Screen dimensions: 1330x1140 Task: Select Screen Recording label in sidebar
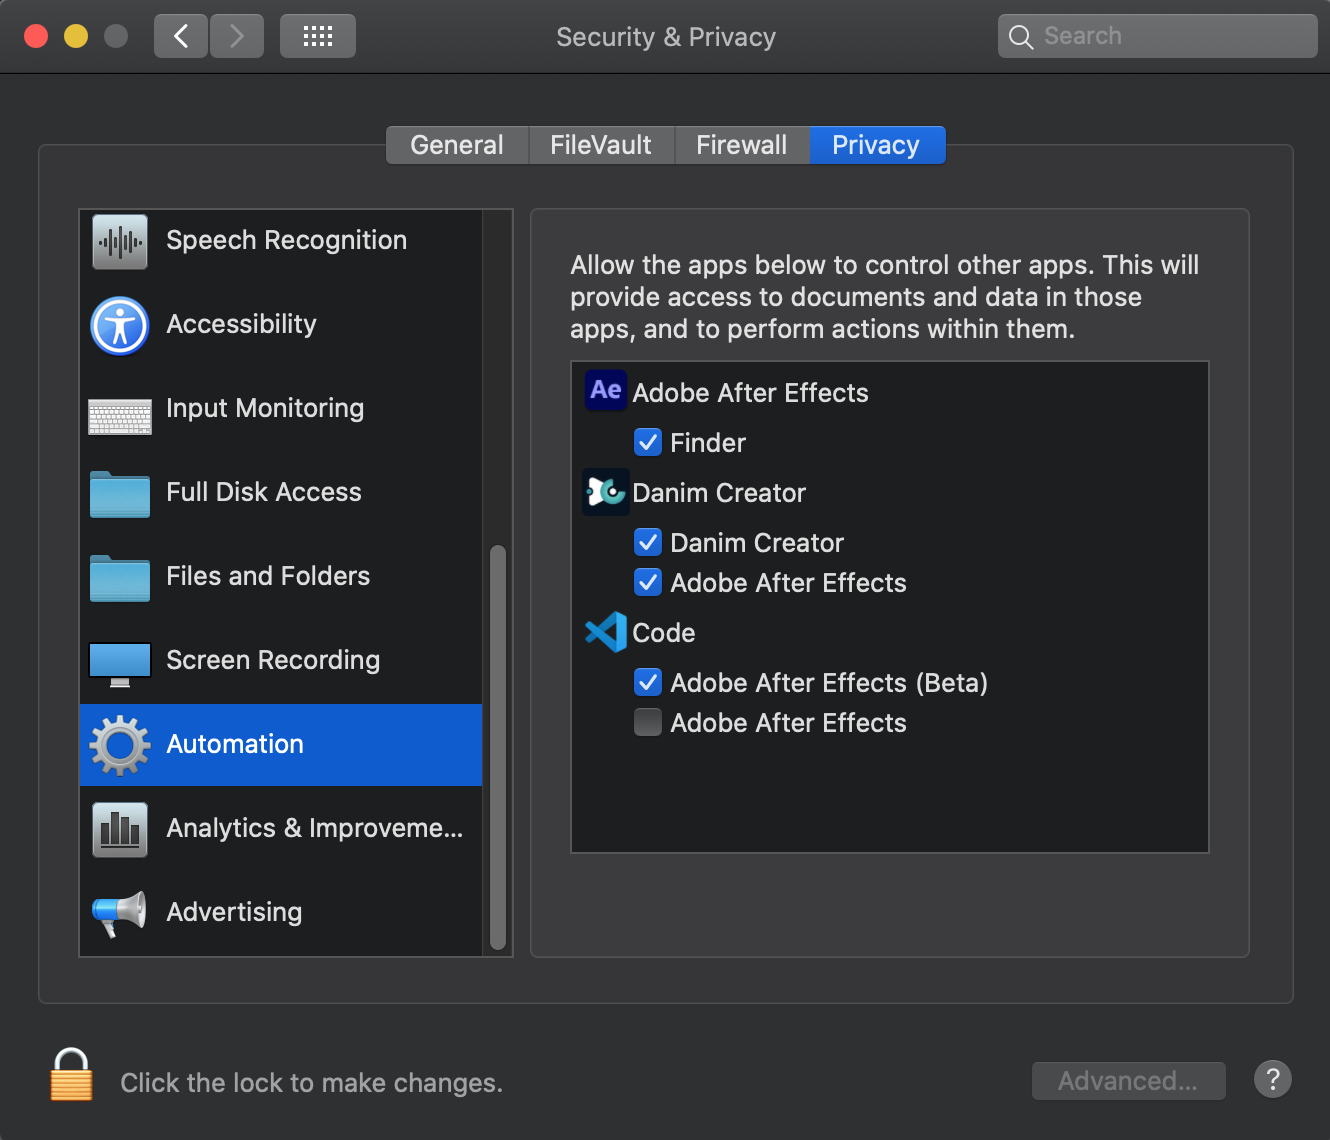(273, 660)
